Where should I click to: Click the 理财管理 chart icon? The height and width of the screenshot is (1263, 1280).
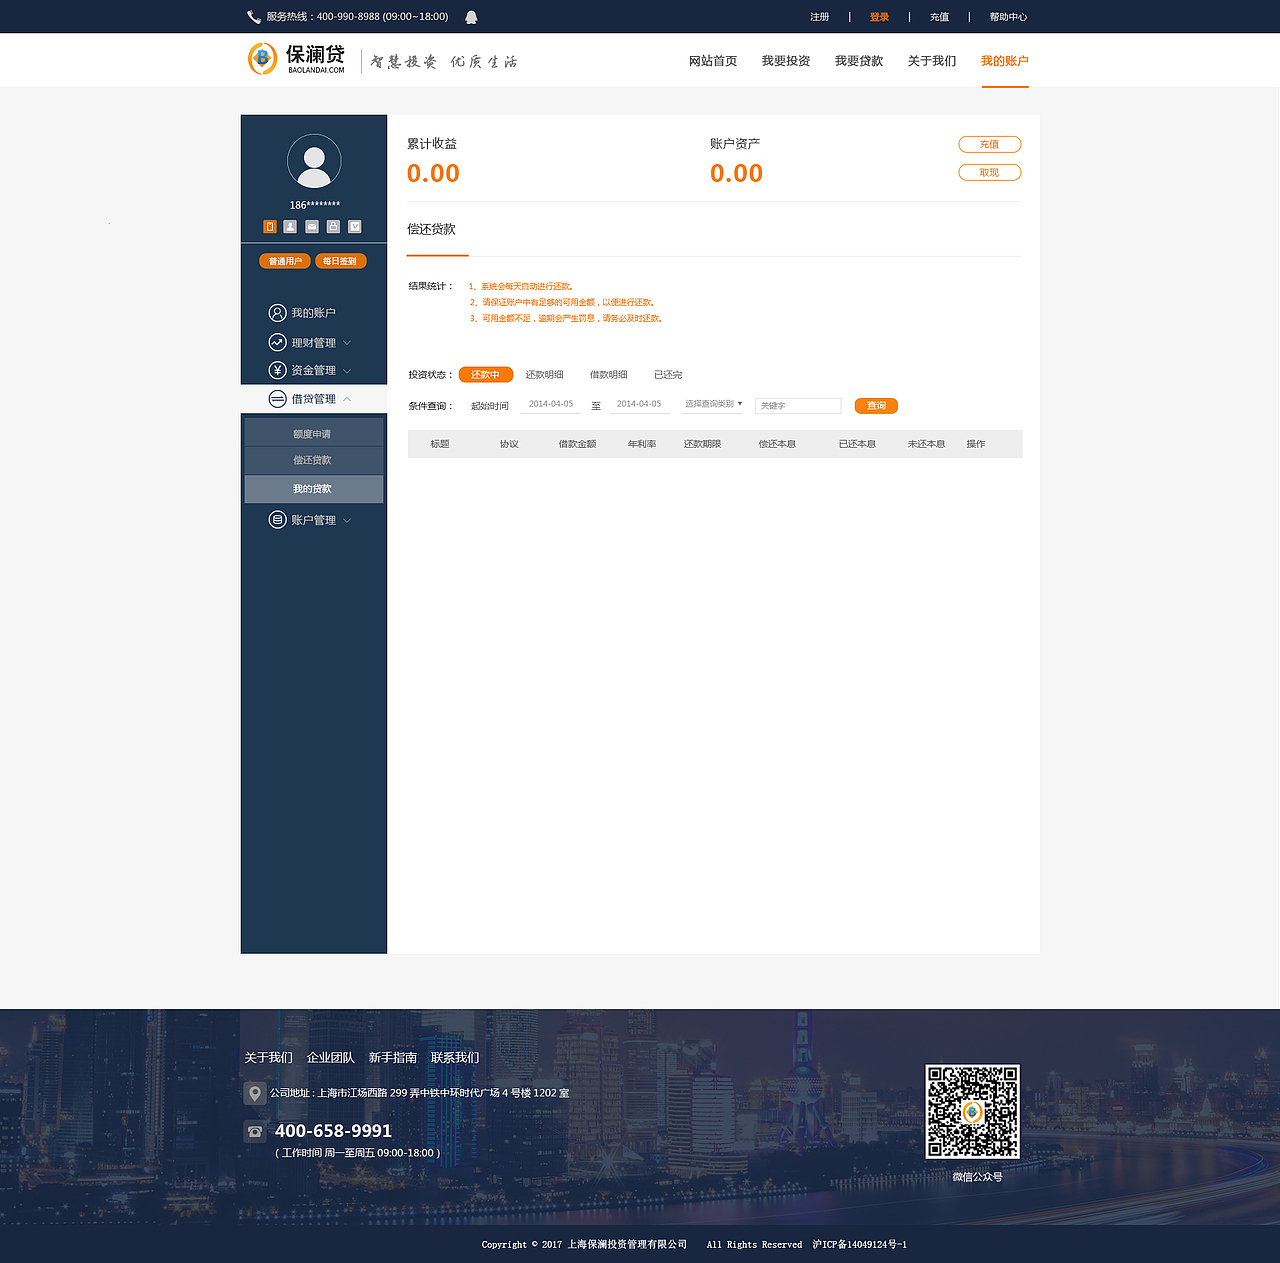[278, 342]
